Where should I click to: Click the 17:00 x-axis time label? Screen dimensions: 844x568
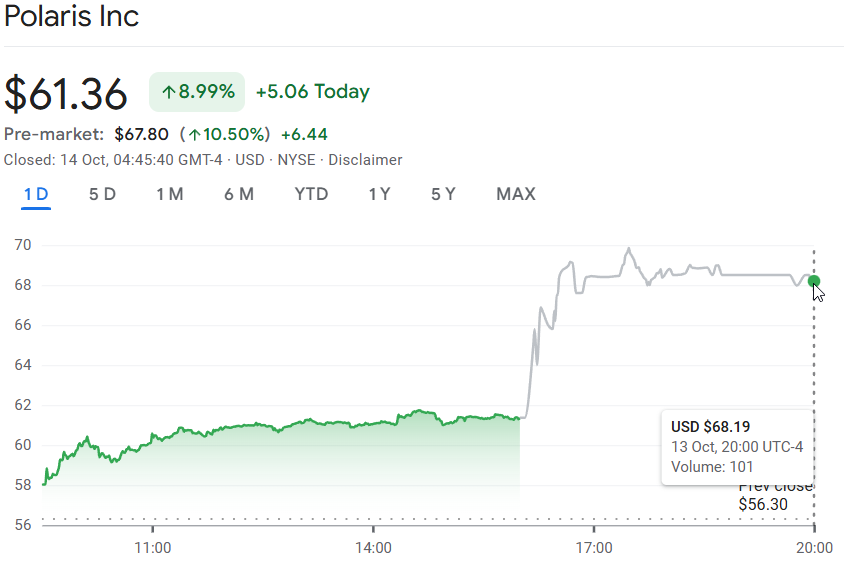click(x=594, y=548)
